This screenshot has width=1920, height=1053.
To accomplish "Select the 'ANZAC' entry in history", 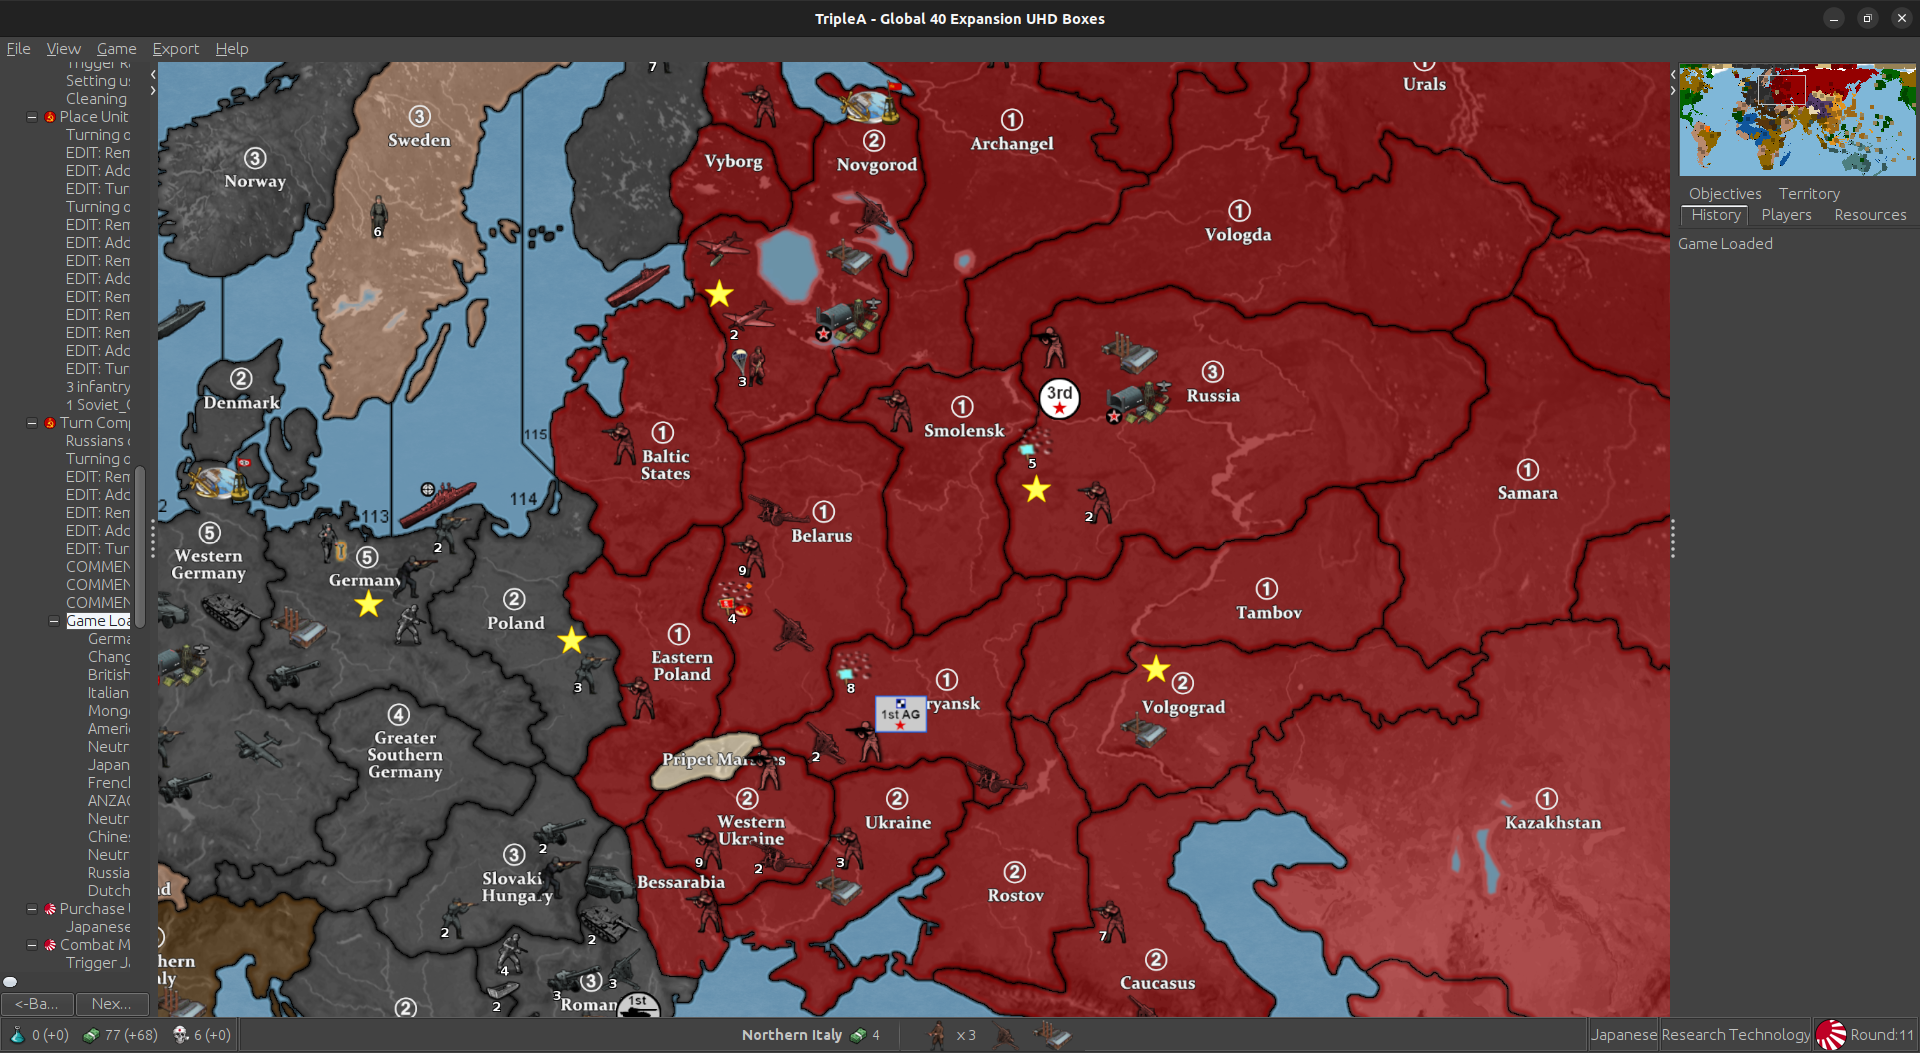I will (109, 800).
